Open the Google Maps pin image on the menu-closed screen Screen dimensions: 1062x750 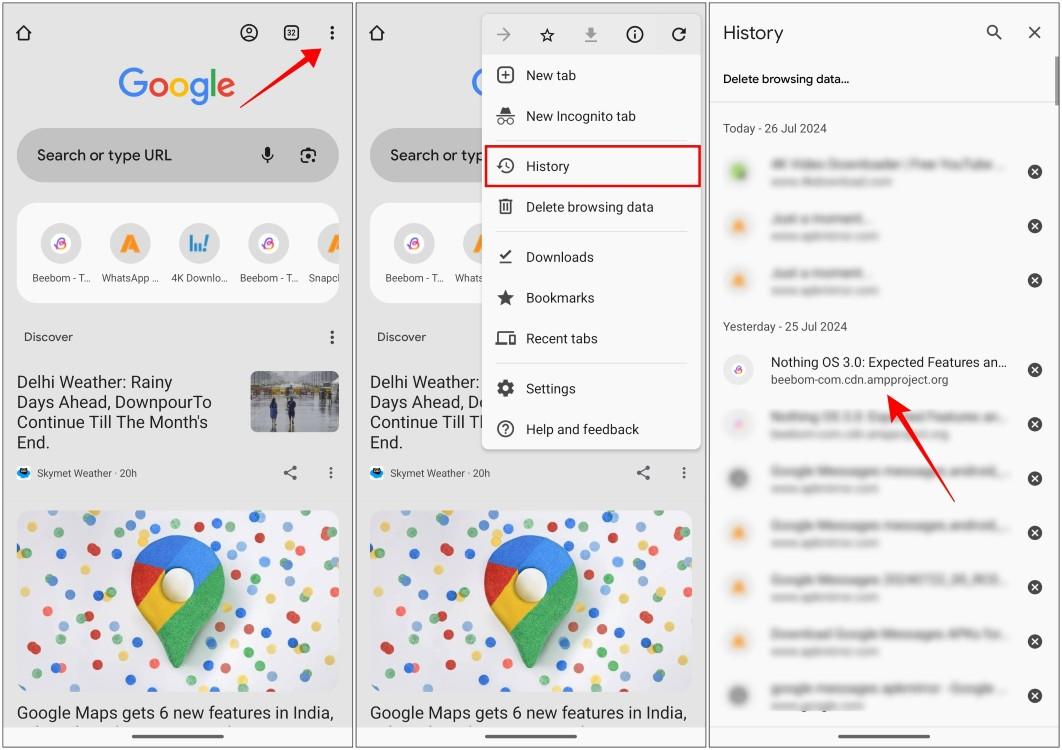click(178, 601)
